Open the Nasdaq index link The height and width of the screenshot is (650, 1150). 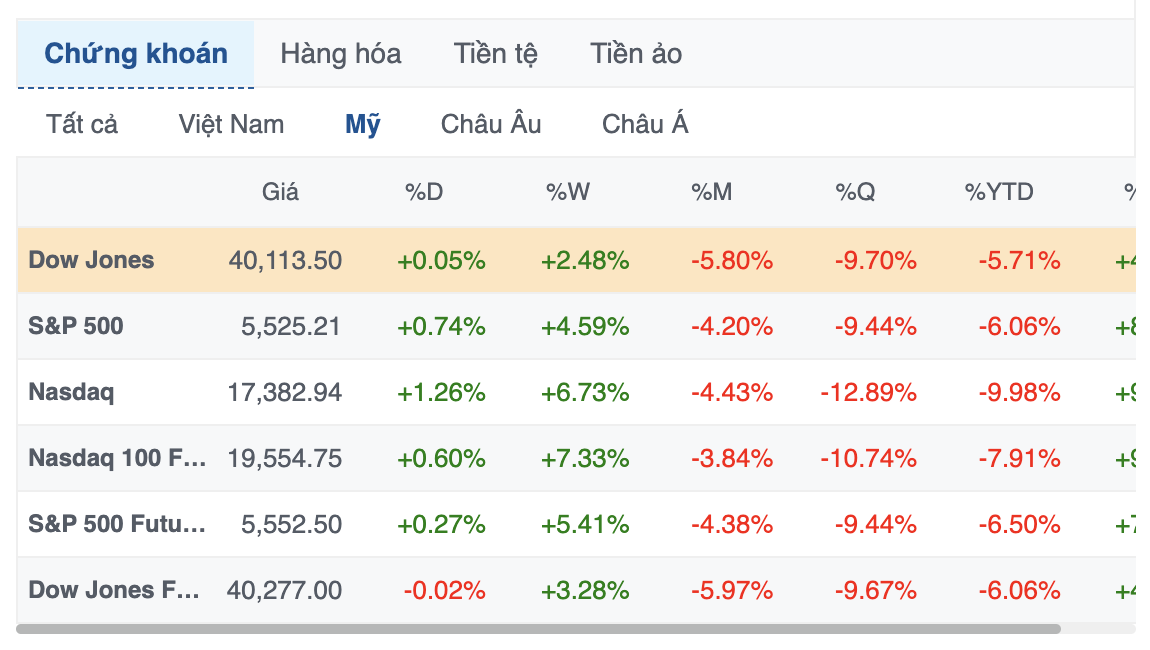point(71,392)
